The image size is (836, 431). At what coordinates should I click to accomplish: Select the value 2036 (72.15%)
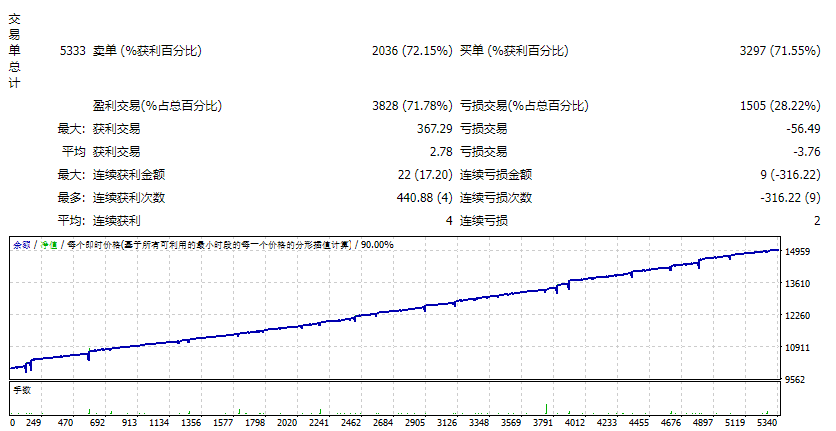point(412,51)
